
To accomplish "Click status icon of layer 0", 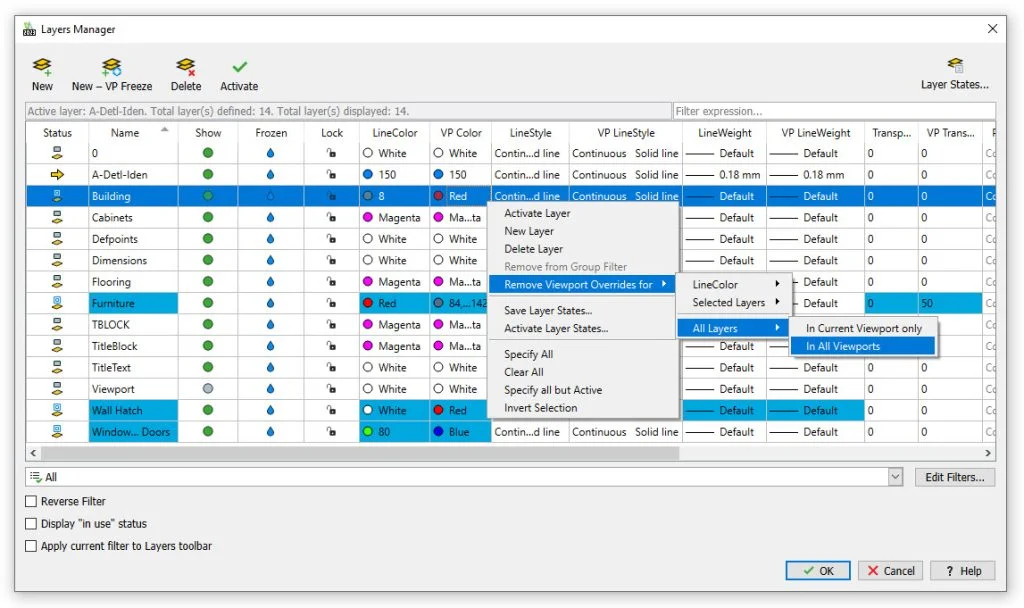I will (57, 154).
